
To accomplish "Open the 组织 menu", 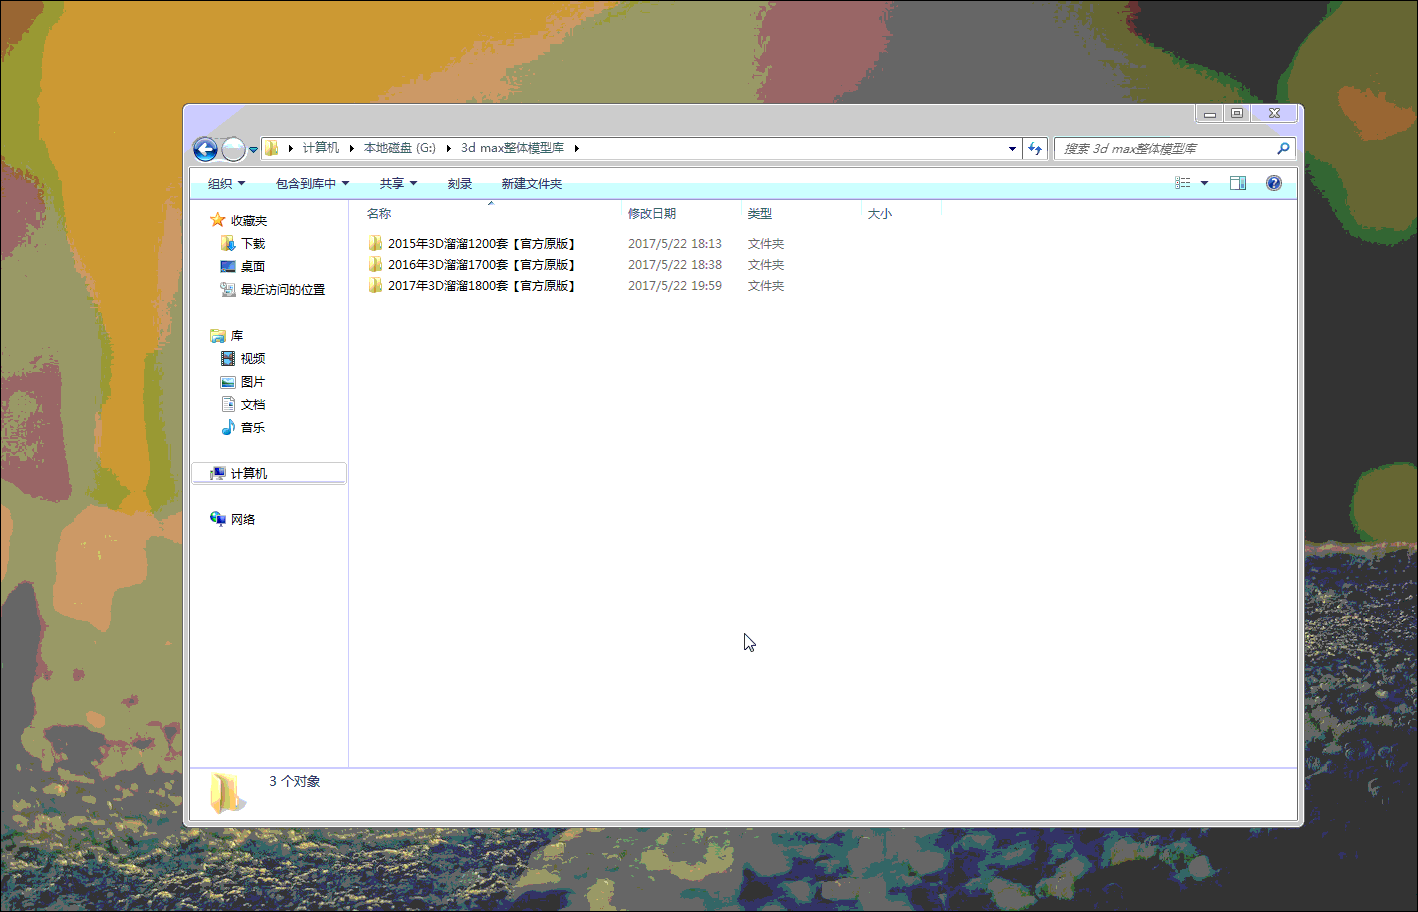I will pos(226,184).
